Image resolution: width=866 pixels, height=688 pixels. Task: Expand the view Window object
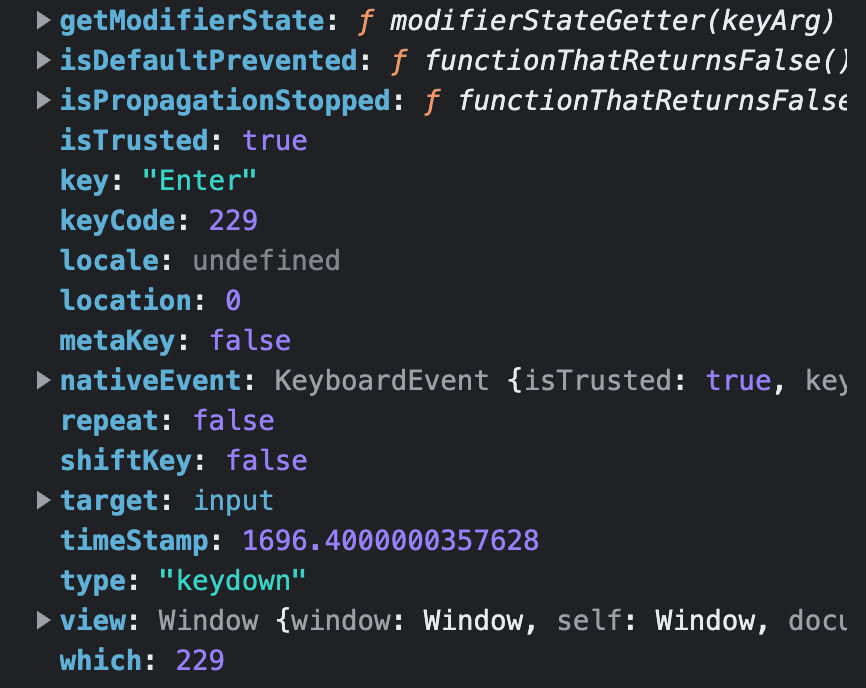coord(43,620)
